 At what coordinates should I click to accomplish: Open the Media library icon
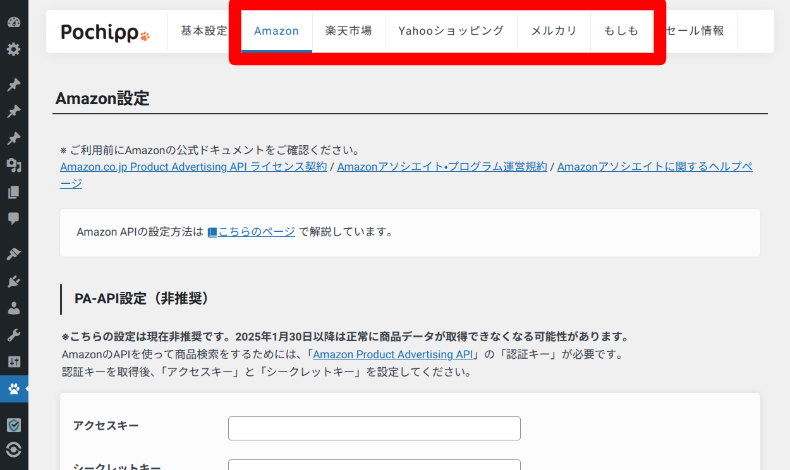(14, 165)
